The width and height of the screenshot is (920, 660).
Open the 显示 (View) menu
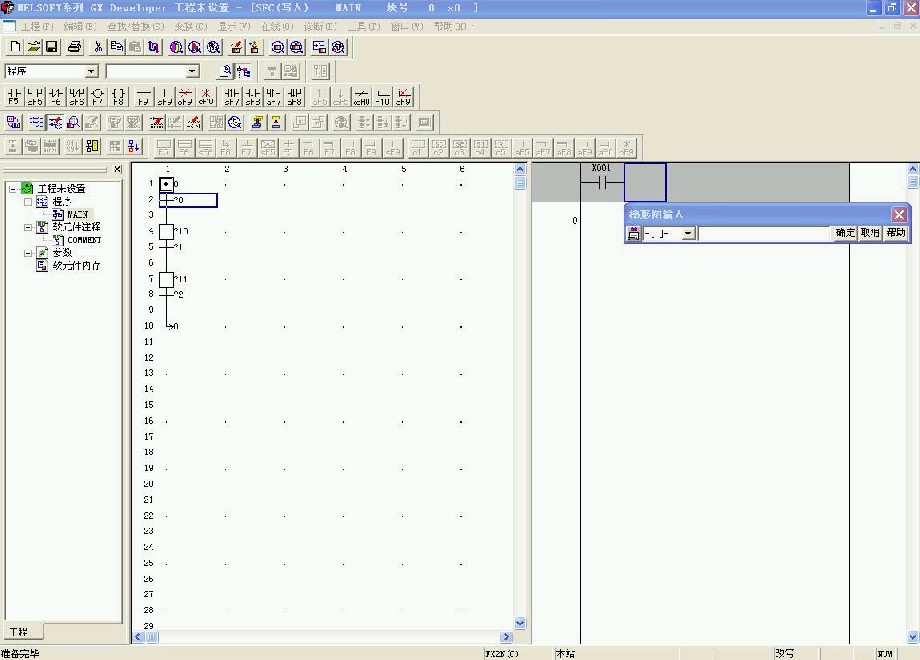[x=234, y=25]
